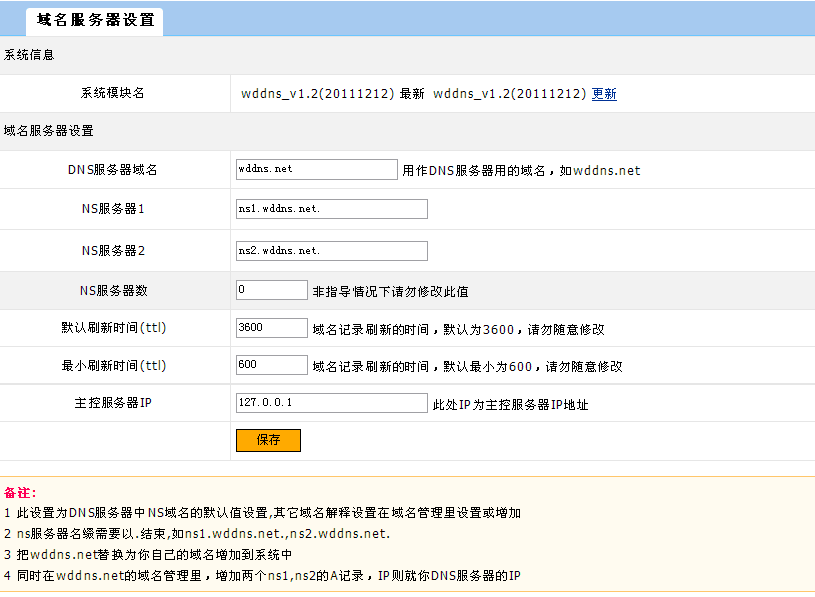
Task: Click the 此处IP为主控服务器IP地址 hint text
Action: coord(510,405)
